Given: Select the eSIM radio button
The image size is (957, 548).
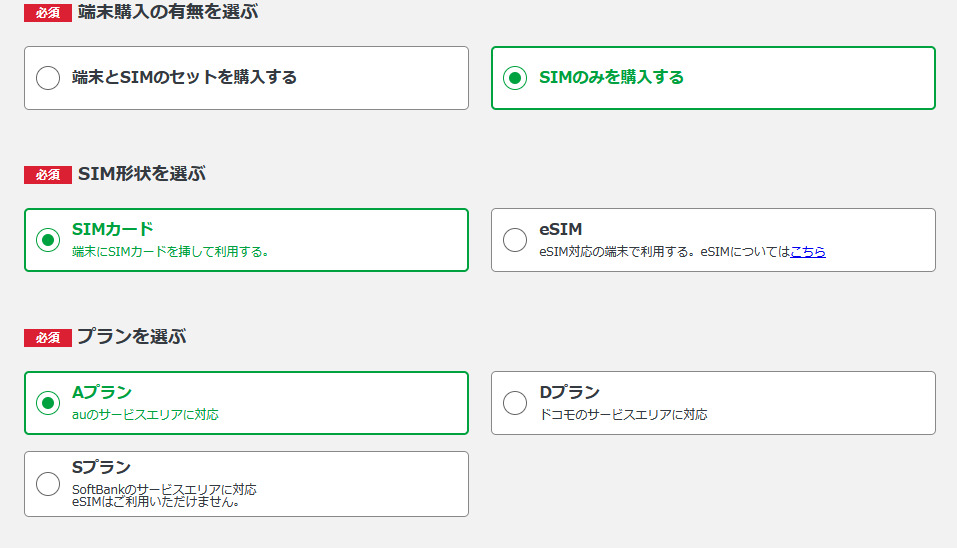Looking at the screenshot, I should point(515,240).
